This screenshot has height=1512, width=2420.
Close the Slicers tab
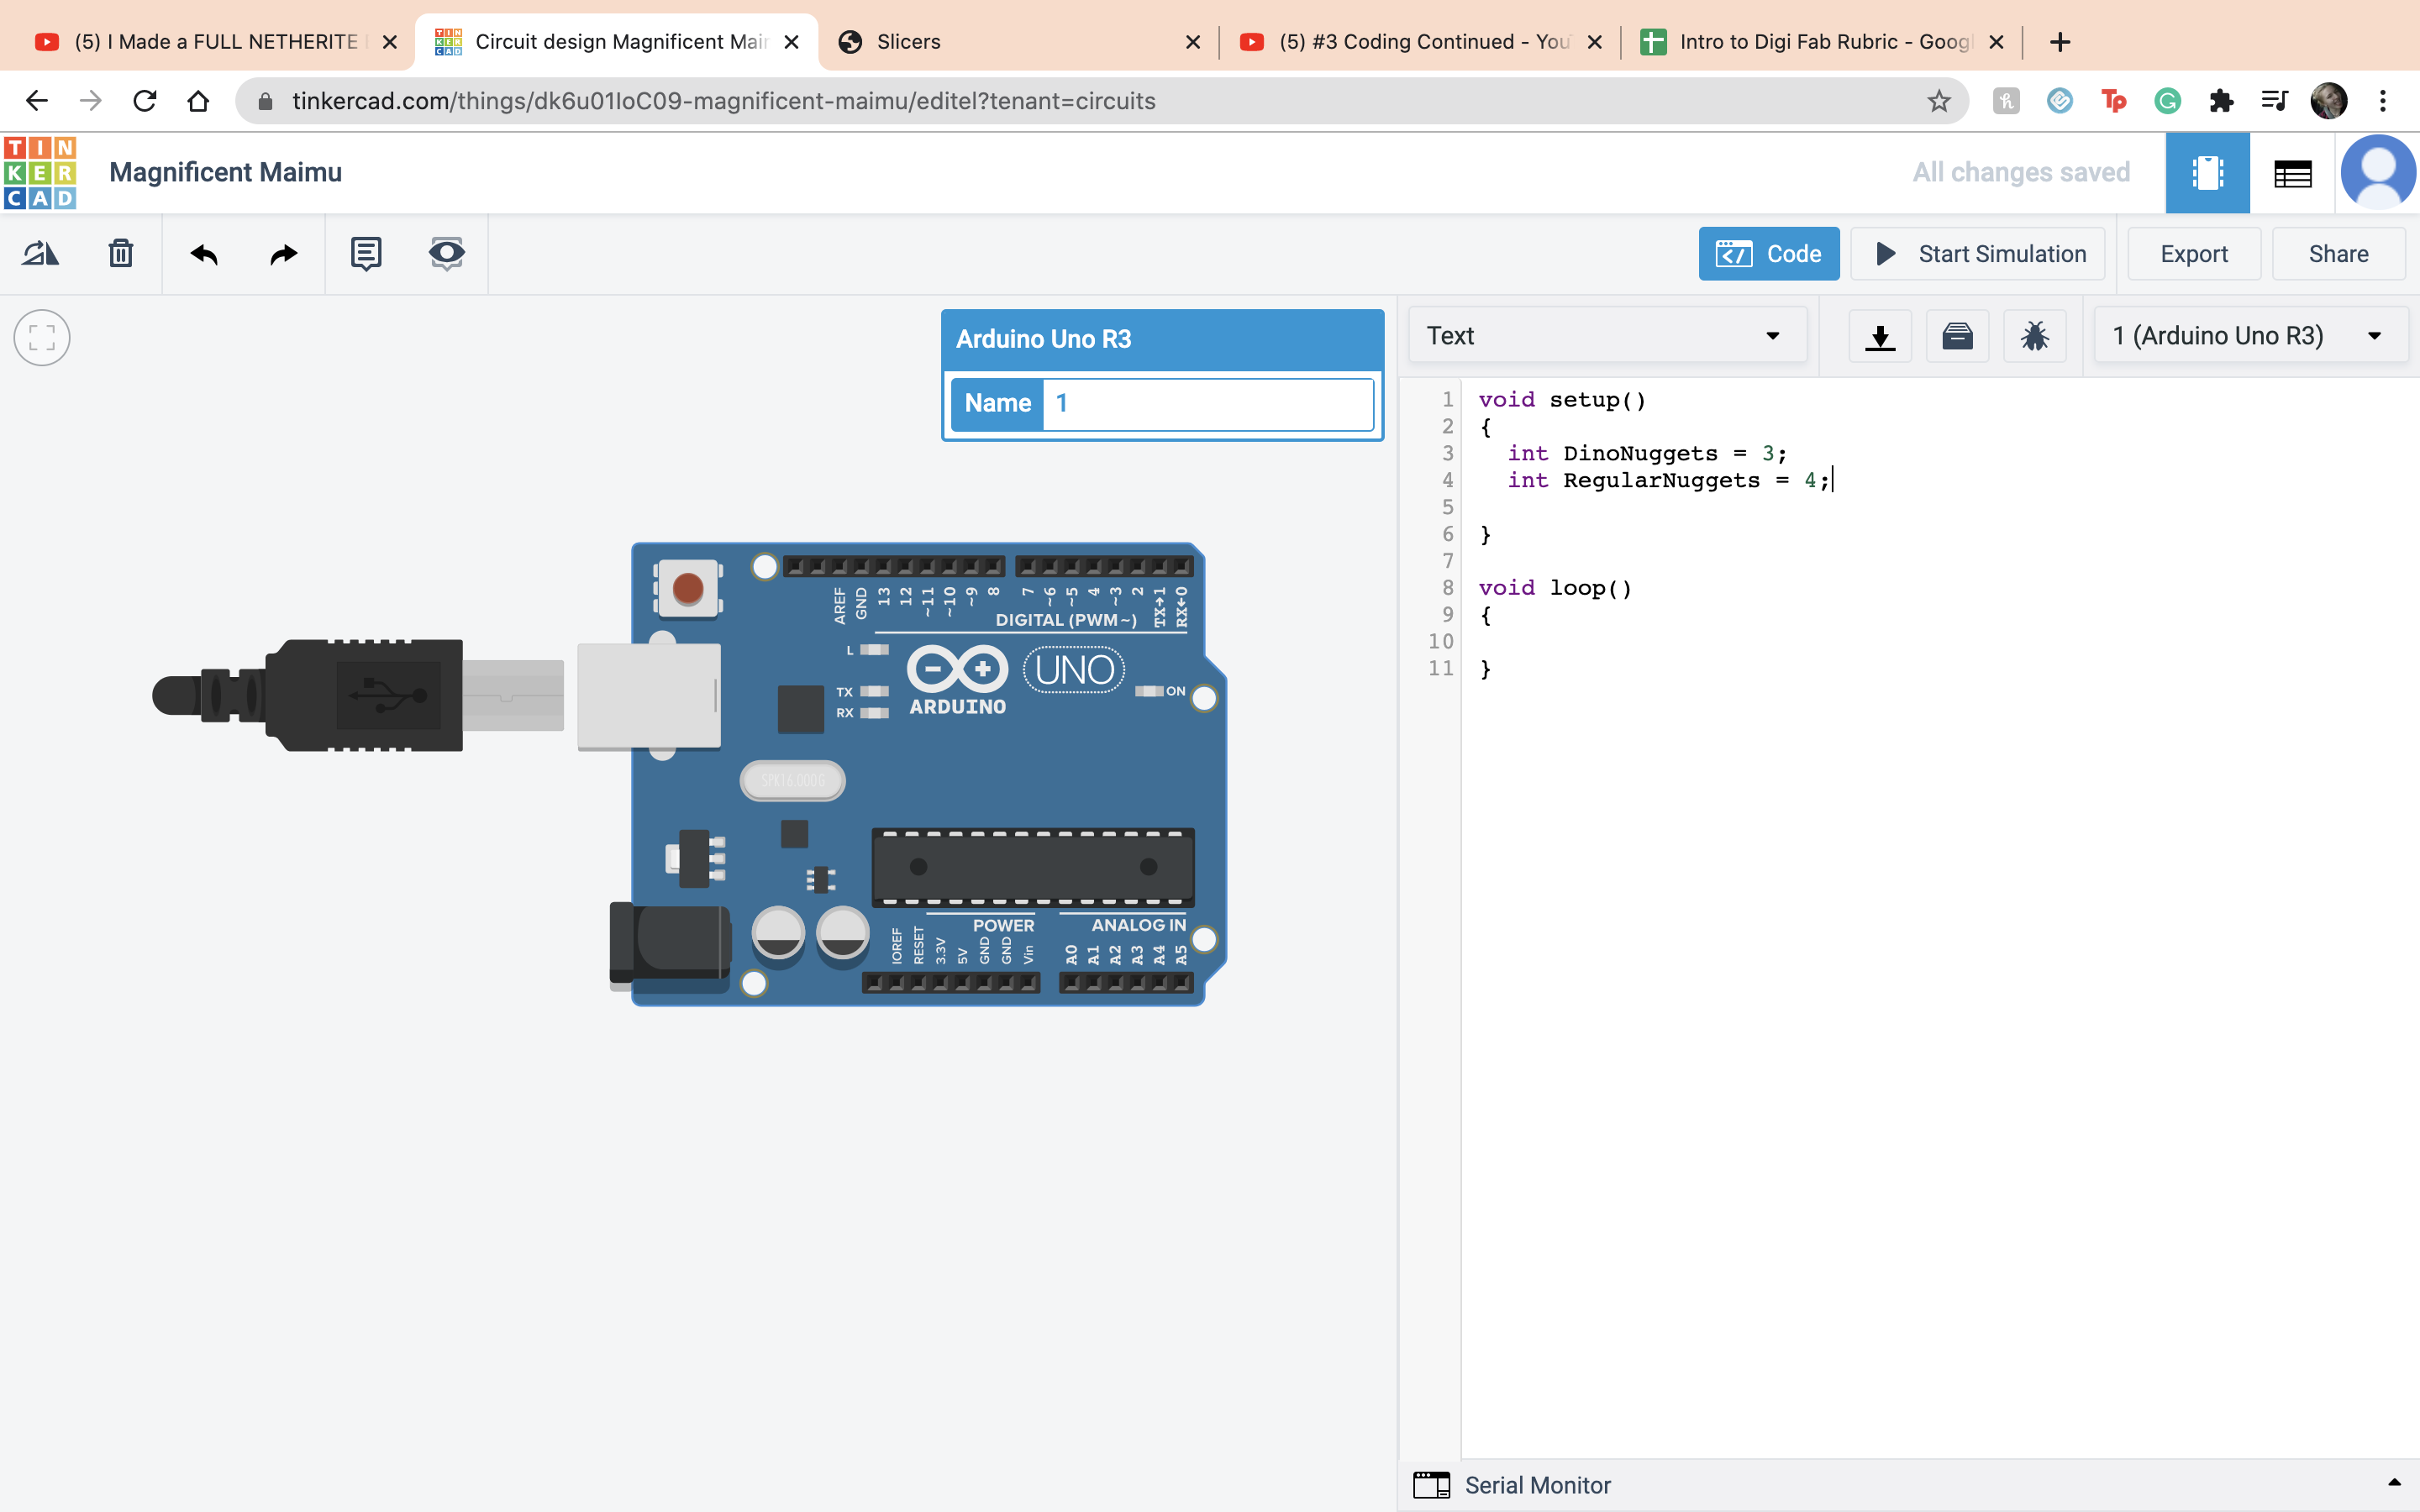point(1192,42)
